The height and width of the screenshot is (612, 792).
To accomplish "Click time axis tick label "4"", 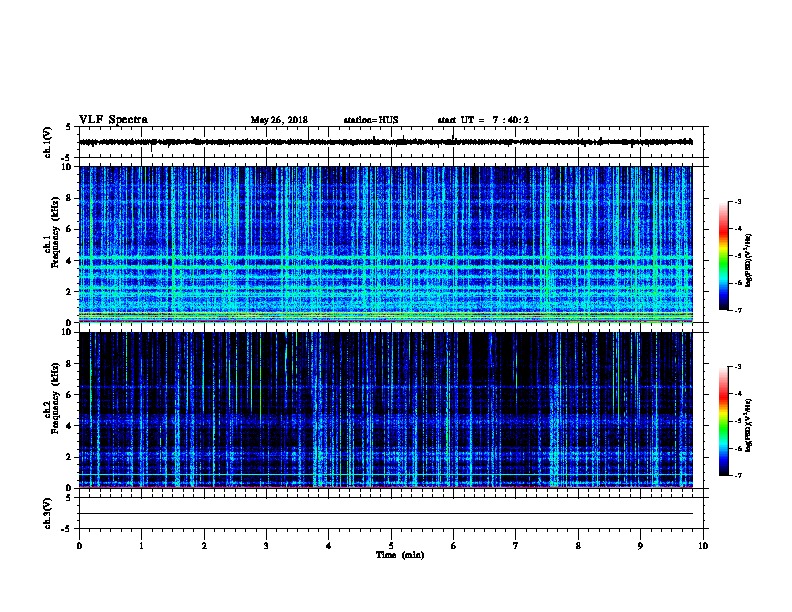I will tap(329, 546).
